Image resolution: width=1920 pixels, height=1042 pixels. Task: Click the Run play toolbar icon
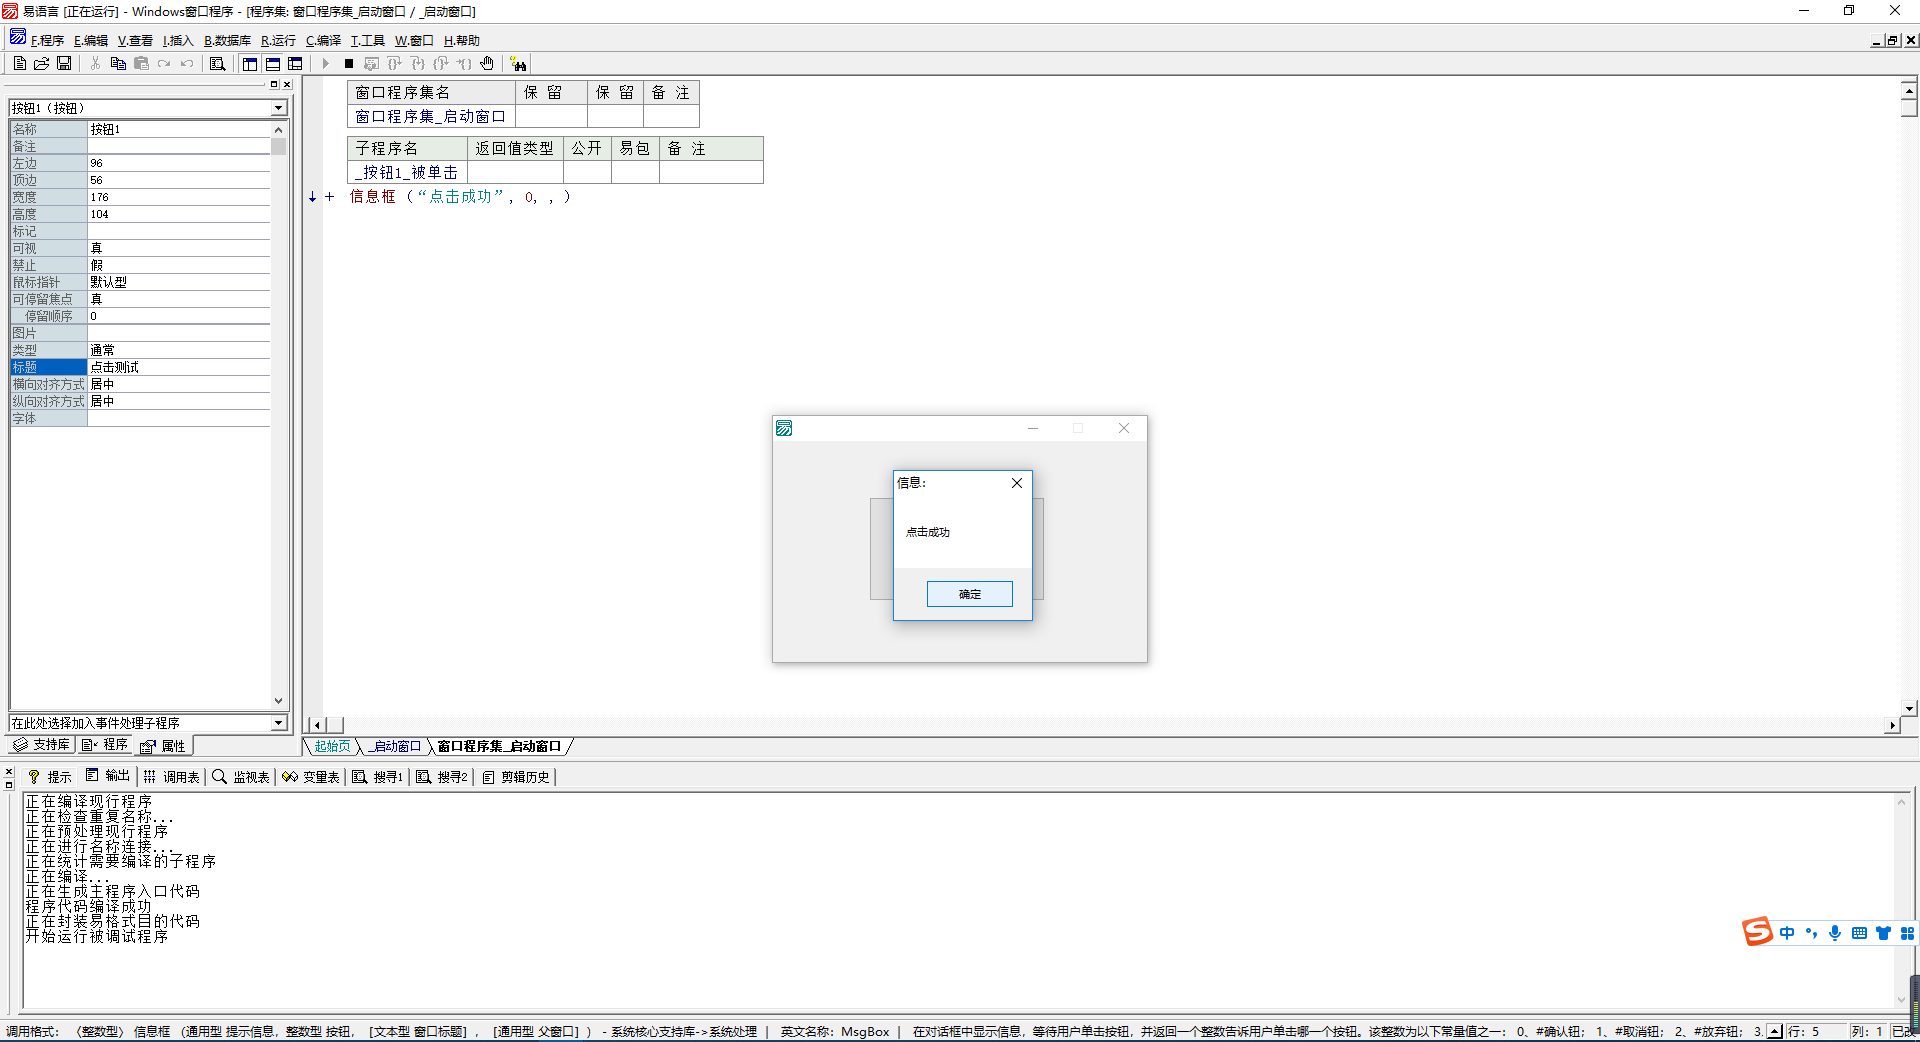click(x=325, y=63)
